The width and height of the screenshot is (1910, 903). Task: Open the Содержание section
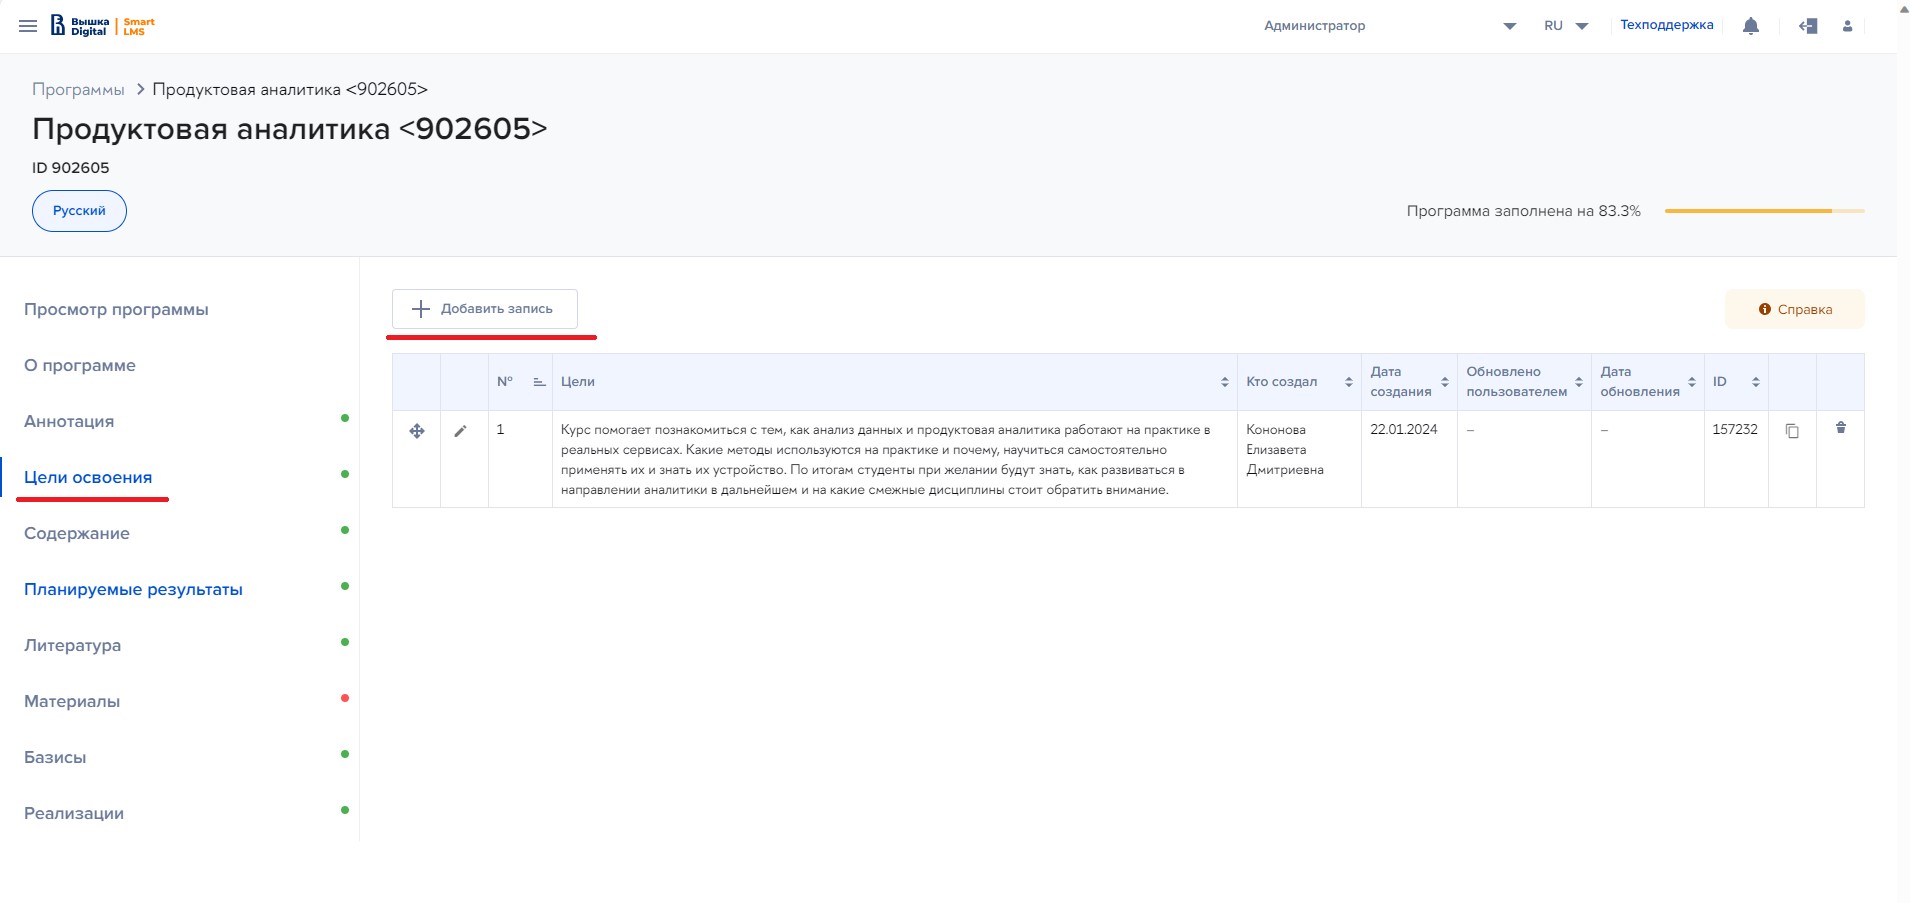[x=77, y=533]
